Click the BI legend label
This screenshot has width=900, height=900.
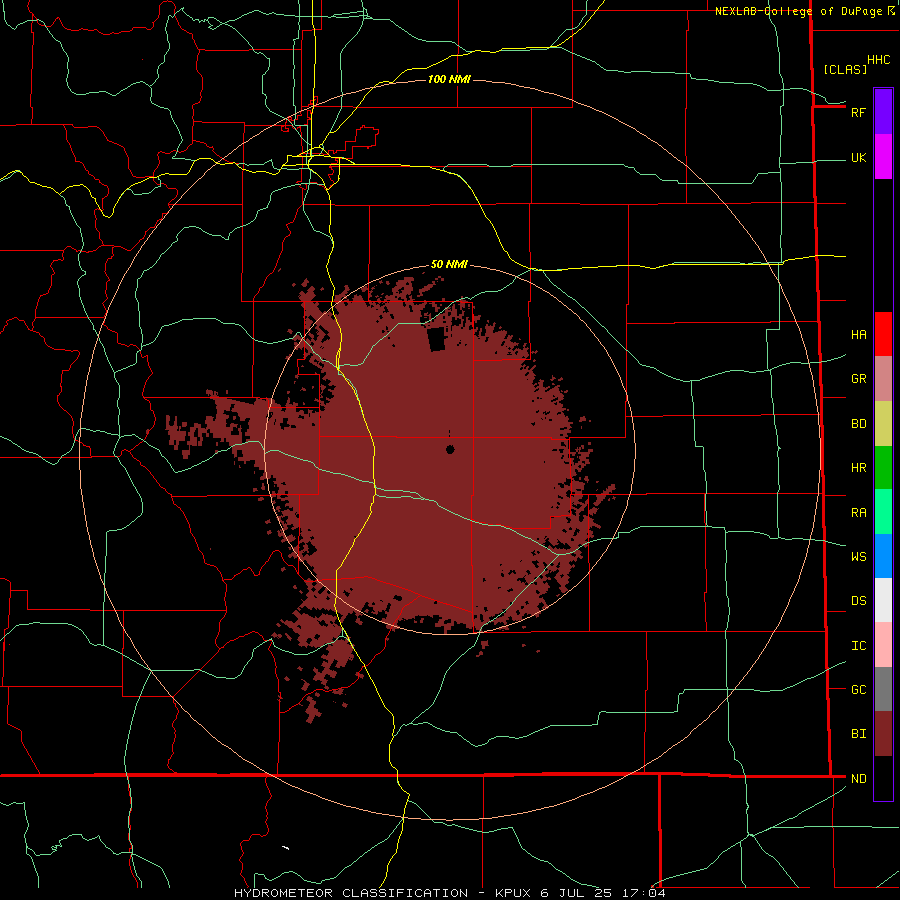[859, 734]
